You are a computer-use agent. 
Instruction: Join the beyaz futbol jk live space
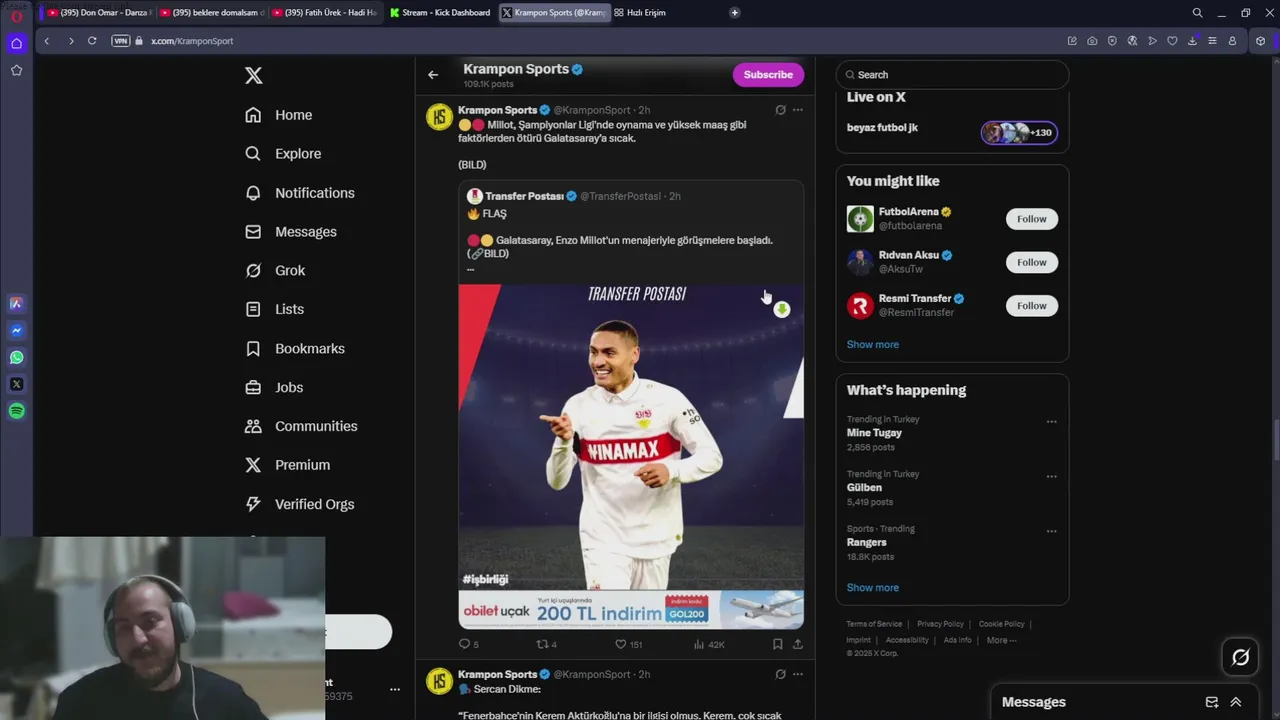click(952, 131)
